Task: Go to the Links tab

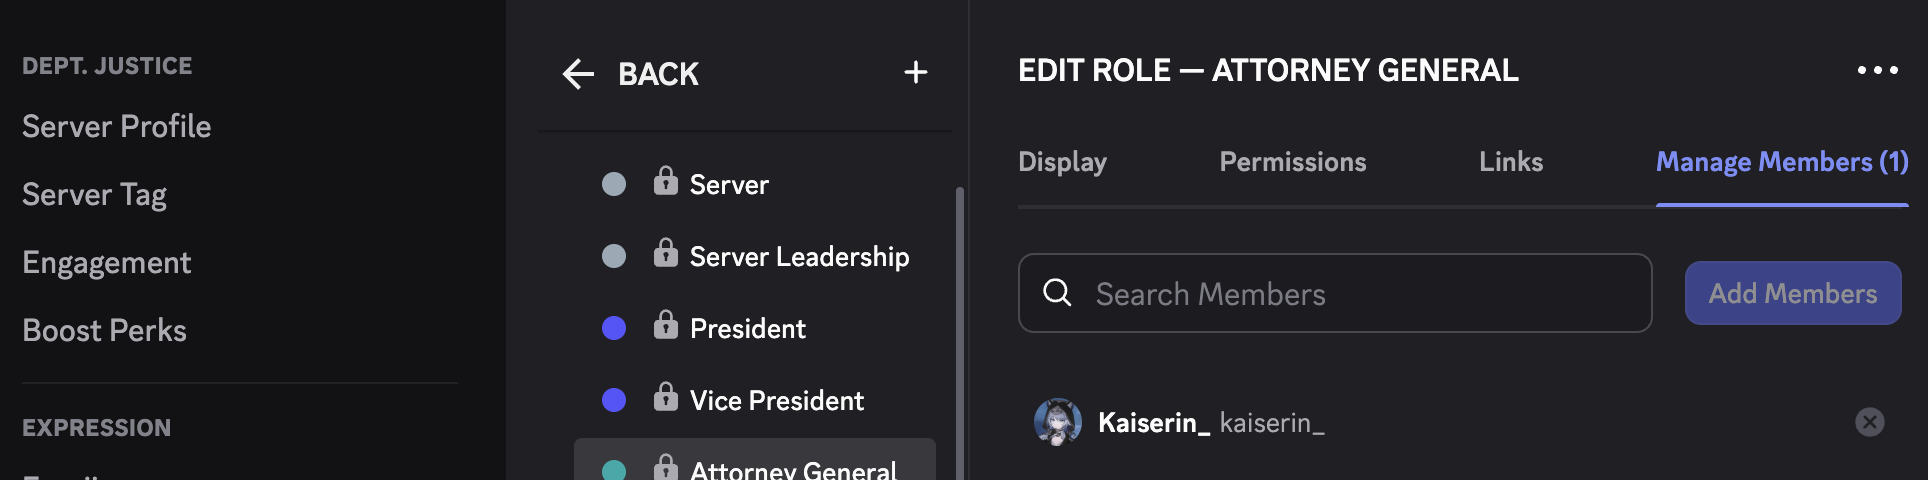Action: click(1510, 162)
